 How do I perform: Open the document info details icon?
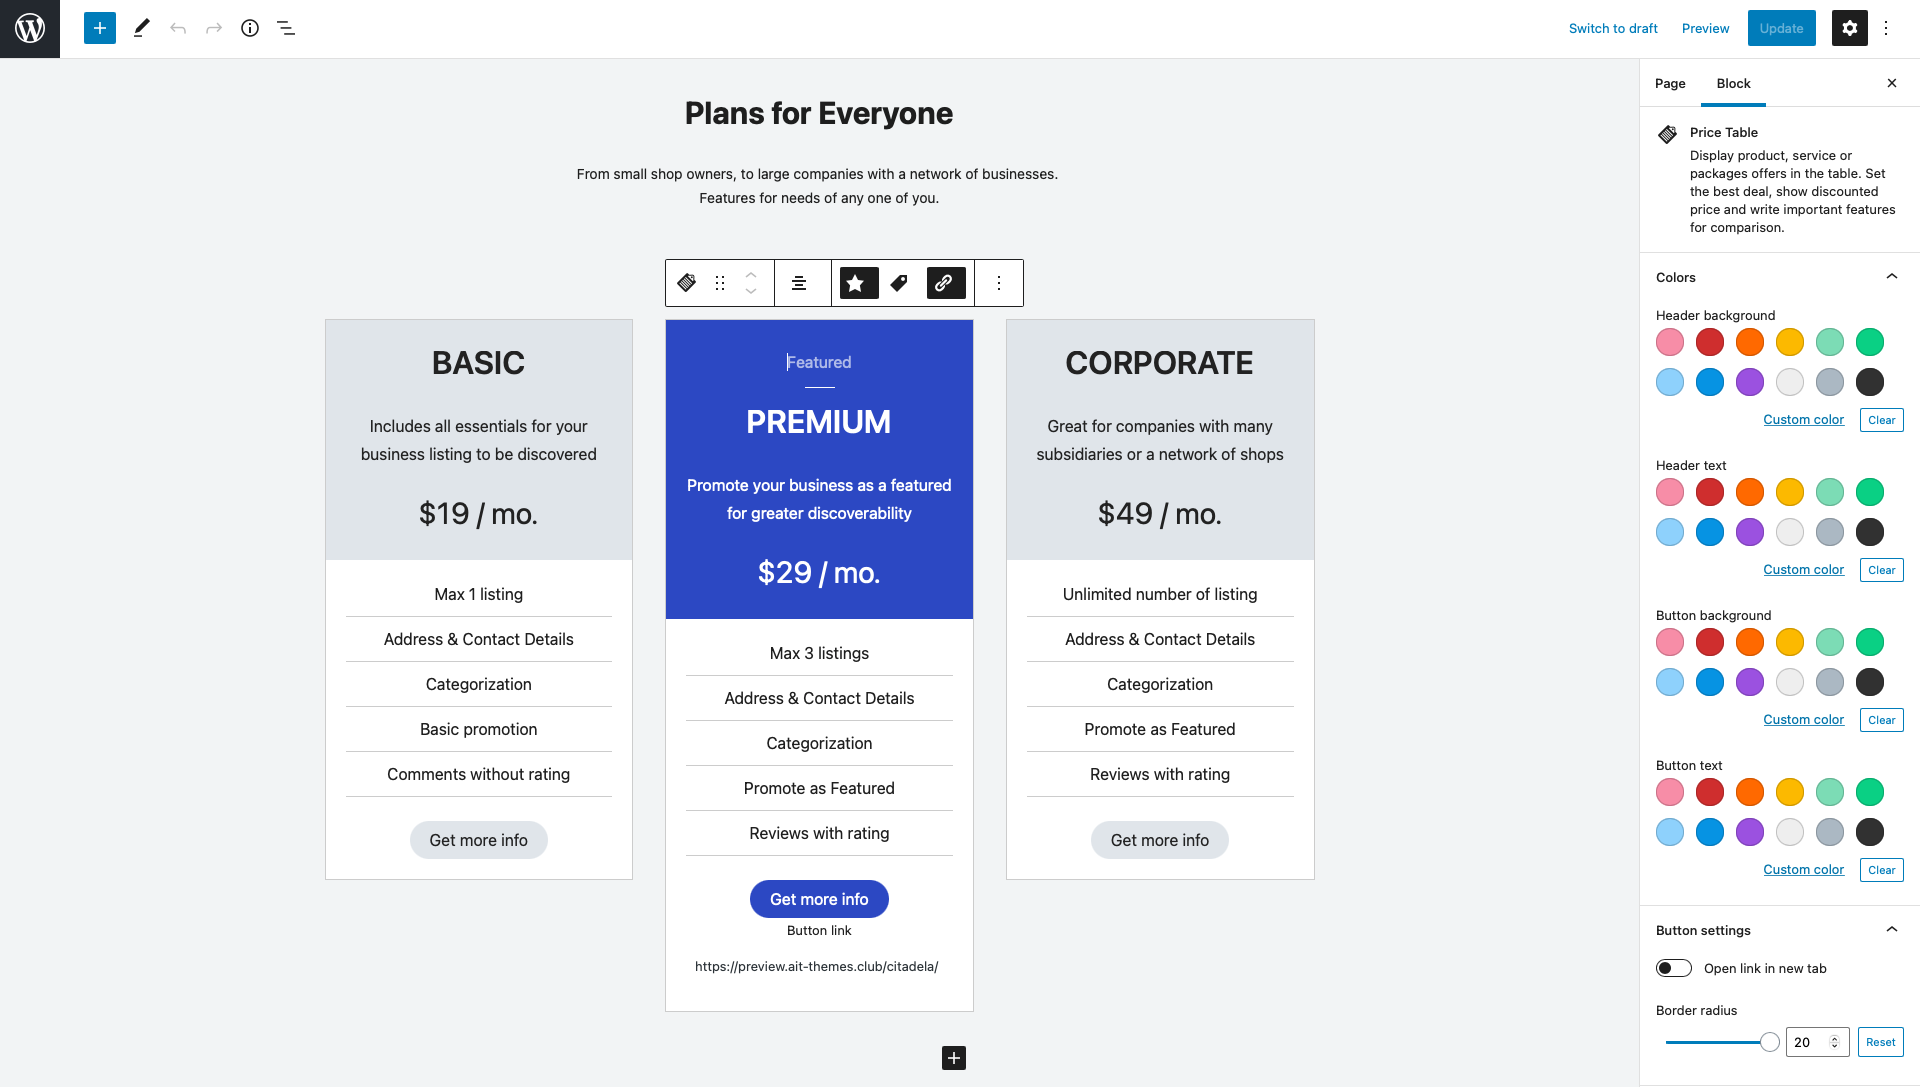point(250,28)
